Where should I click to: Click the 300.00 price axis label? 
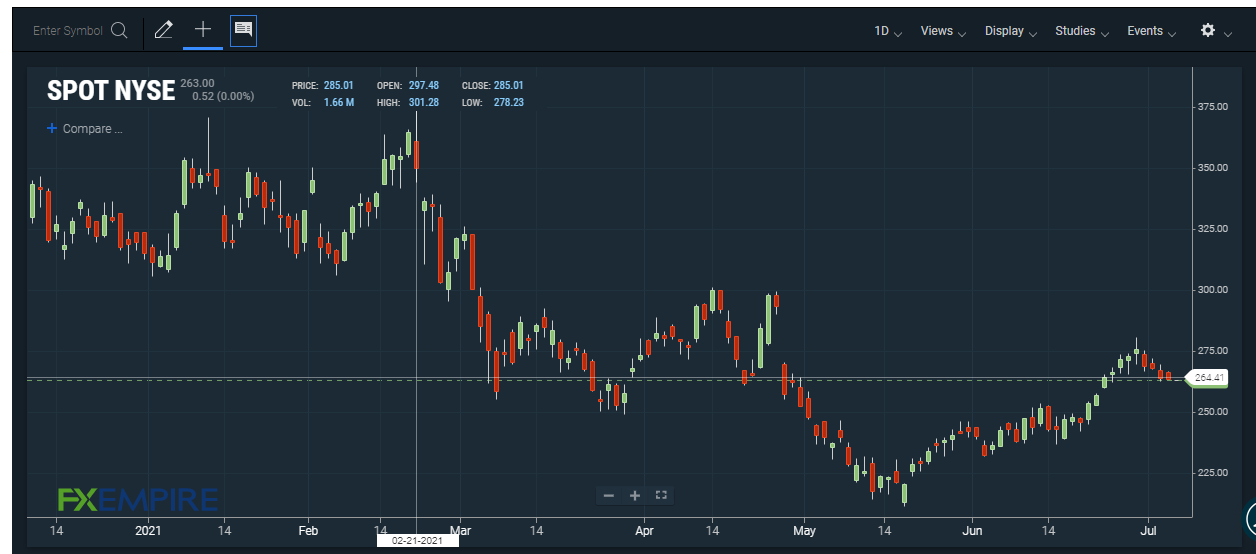1212,289
